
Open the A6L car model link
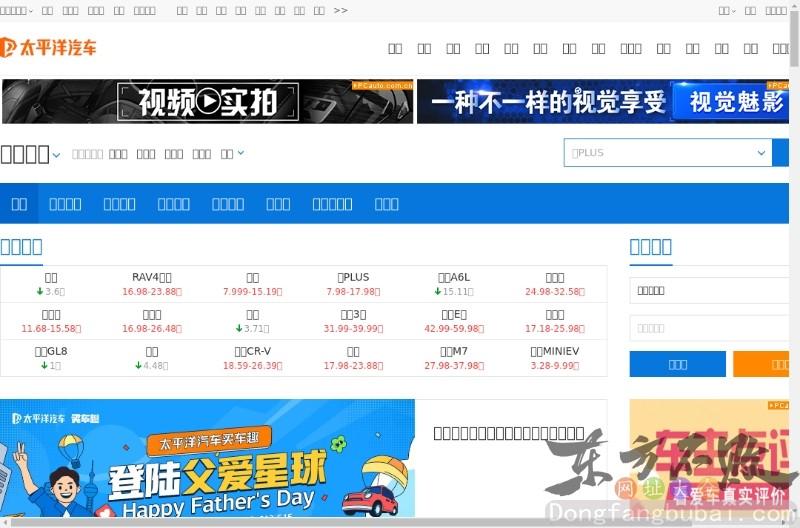[x=454, y=277]
